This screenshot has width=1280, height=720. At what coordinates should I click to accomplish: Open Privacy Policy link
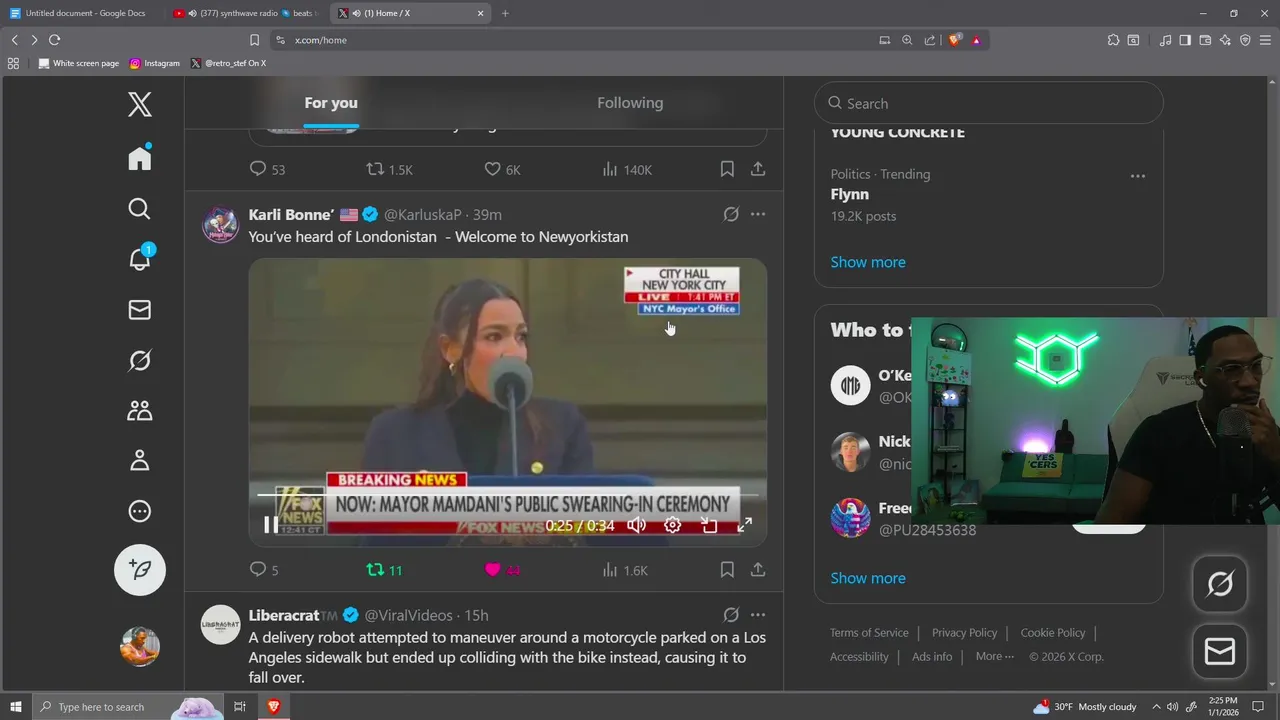tap(964, 632)
